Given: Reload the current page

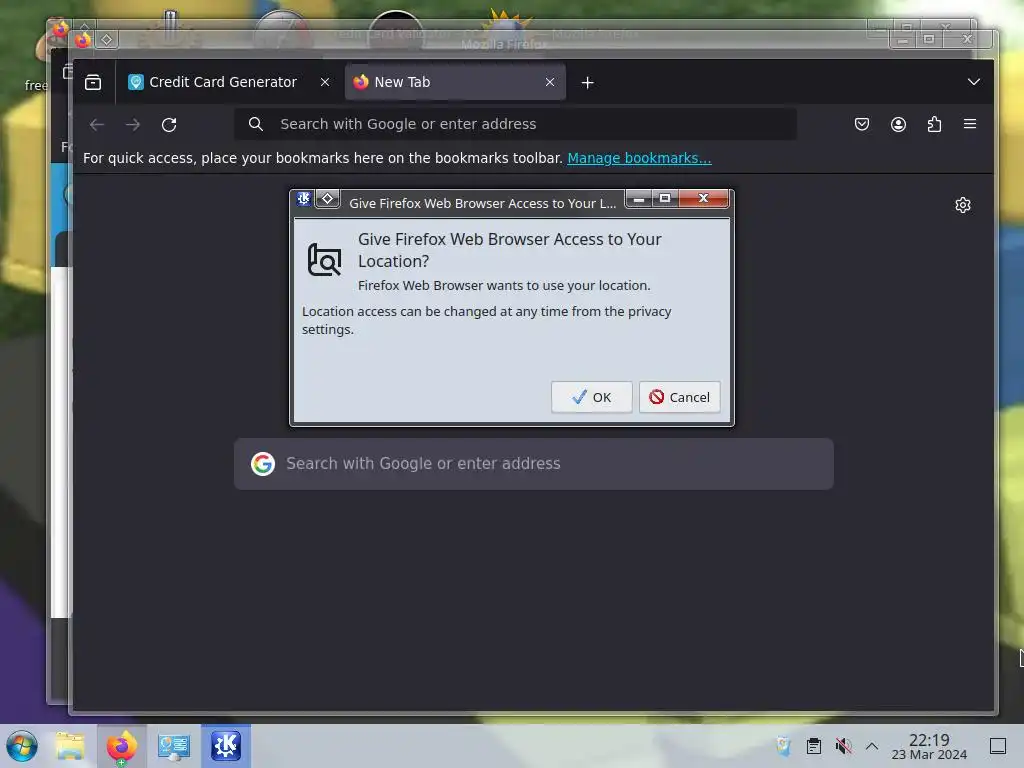Looking at the screenshot, I should (169, 124).
